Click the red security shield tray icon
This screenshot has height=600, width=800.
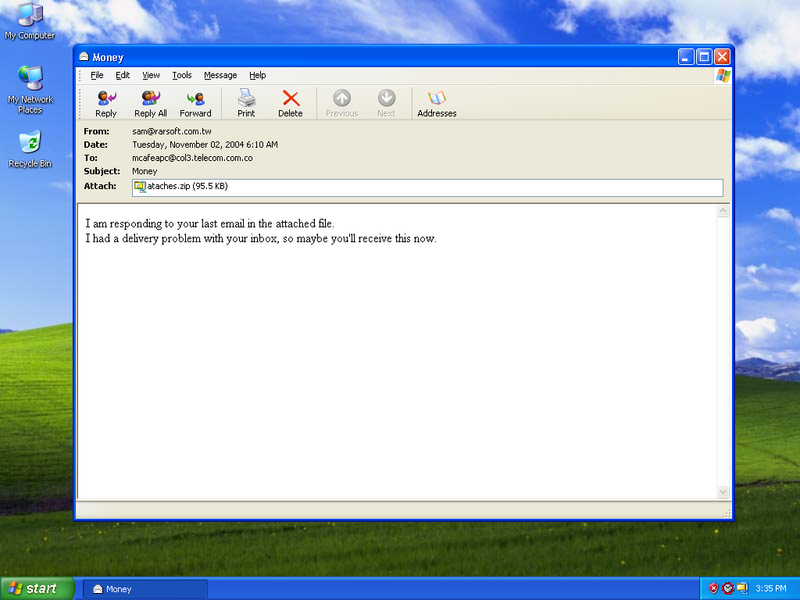click(713, 588)
